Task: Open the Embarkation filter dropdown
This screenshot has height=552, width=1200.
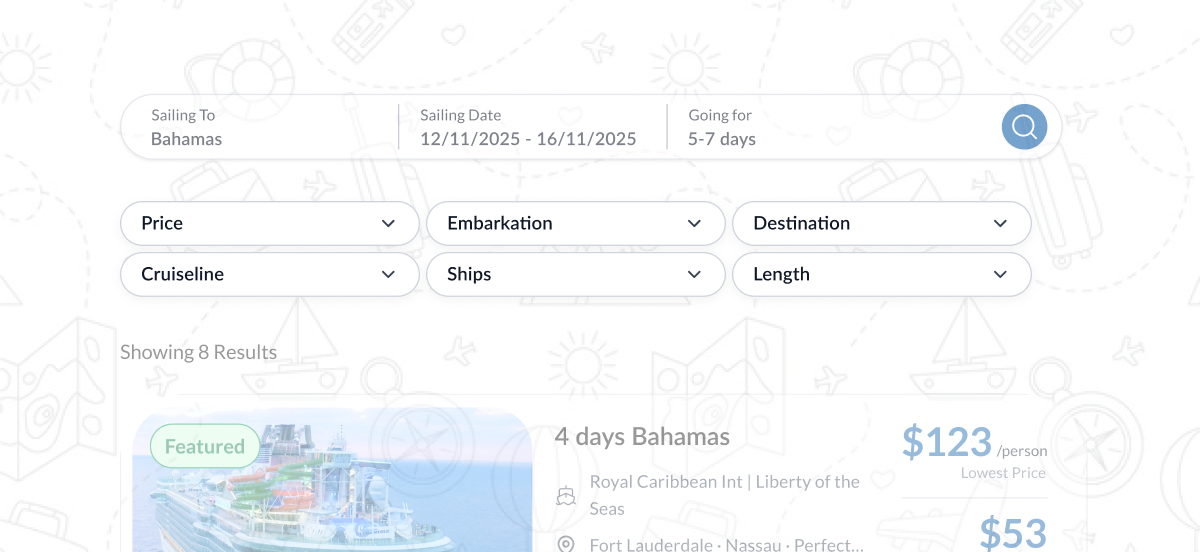Action: (x=575, y=223)
